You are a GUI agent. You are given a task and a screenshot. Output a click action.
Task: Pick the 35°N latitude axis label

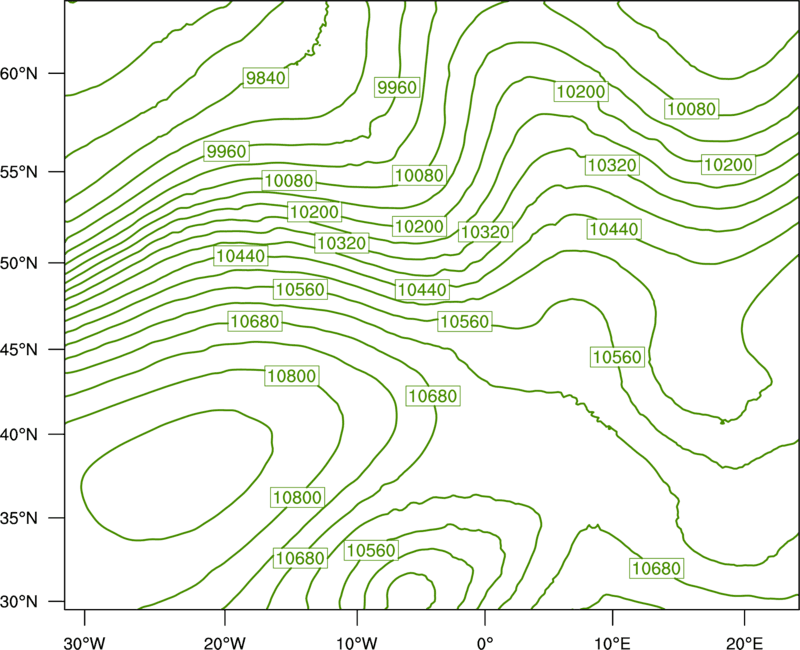(19, 518)
